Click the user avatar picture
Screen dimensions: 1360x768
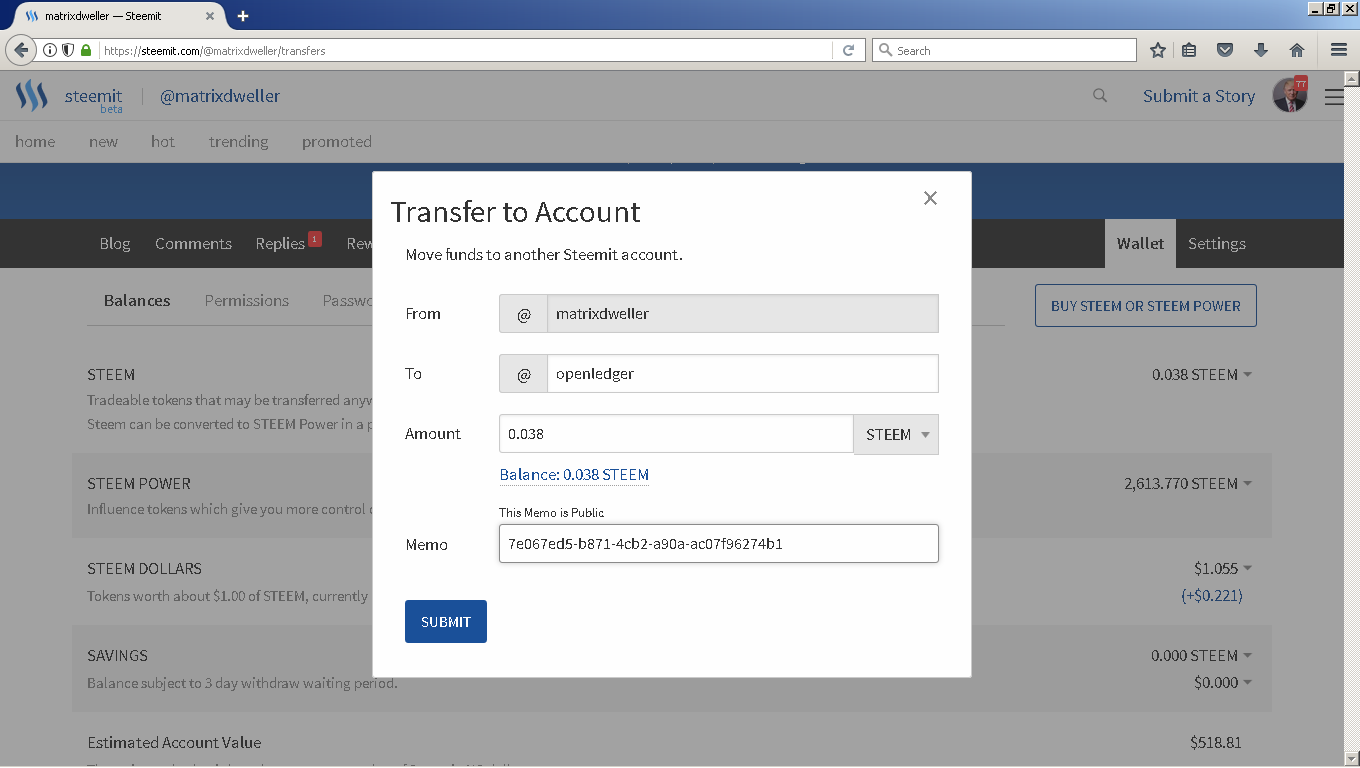[x=1290, y=96]
